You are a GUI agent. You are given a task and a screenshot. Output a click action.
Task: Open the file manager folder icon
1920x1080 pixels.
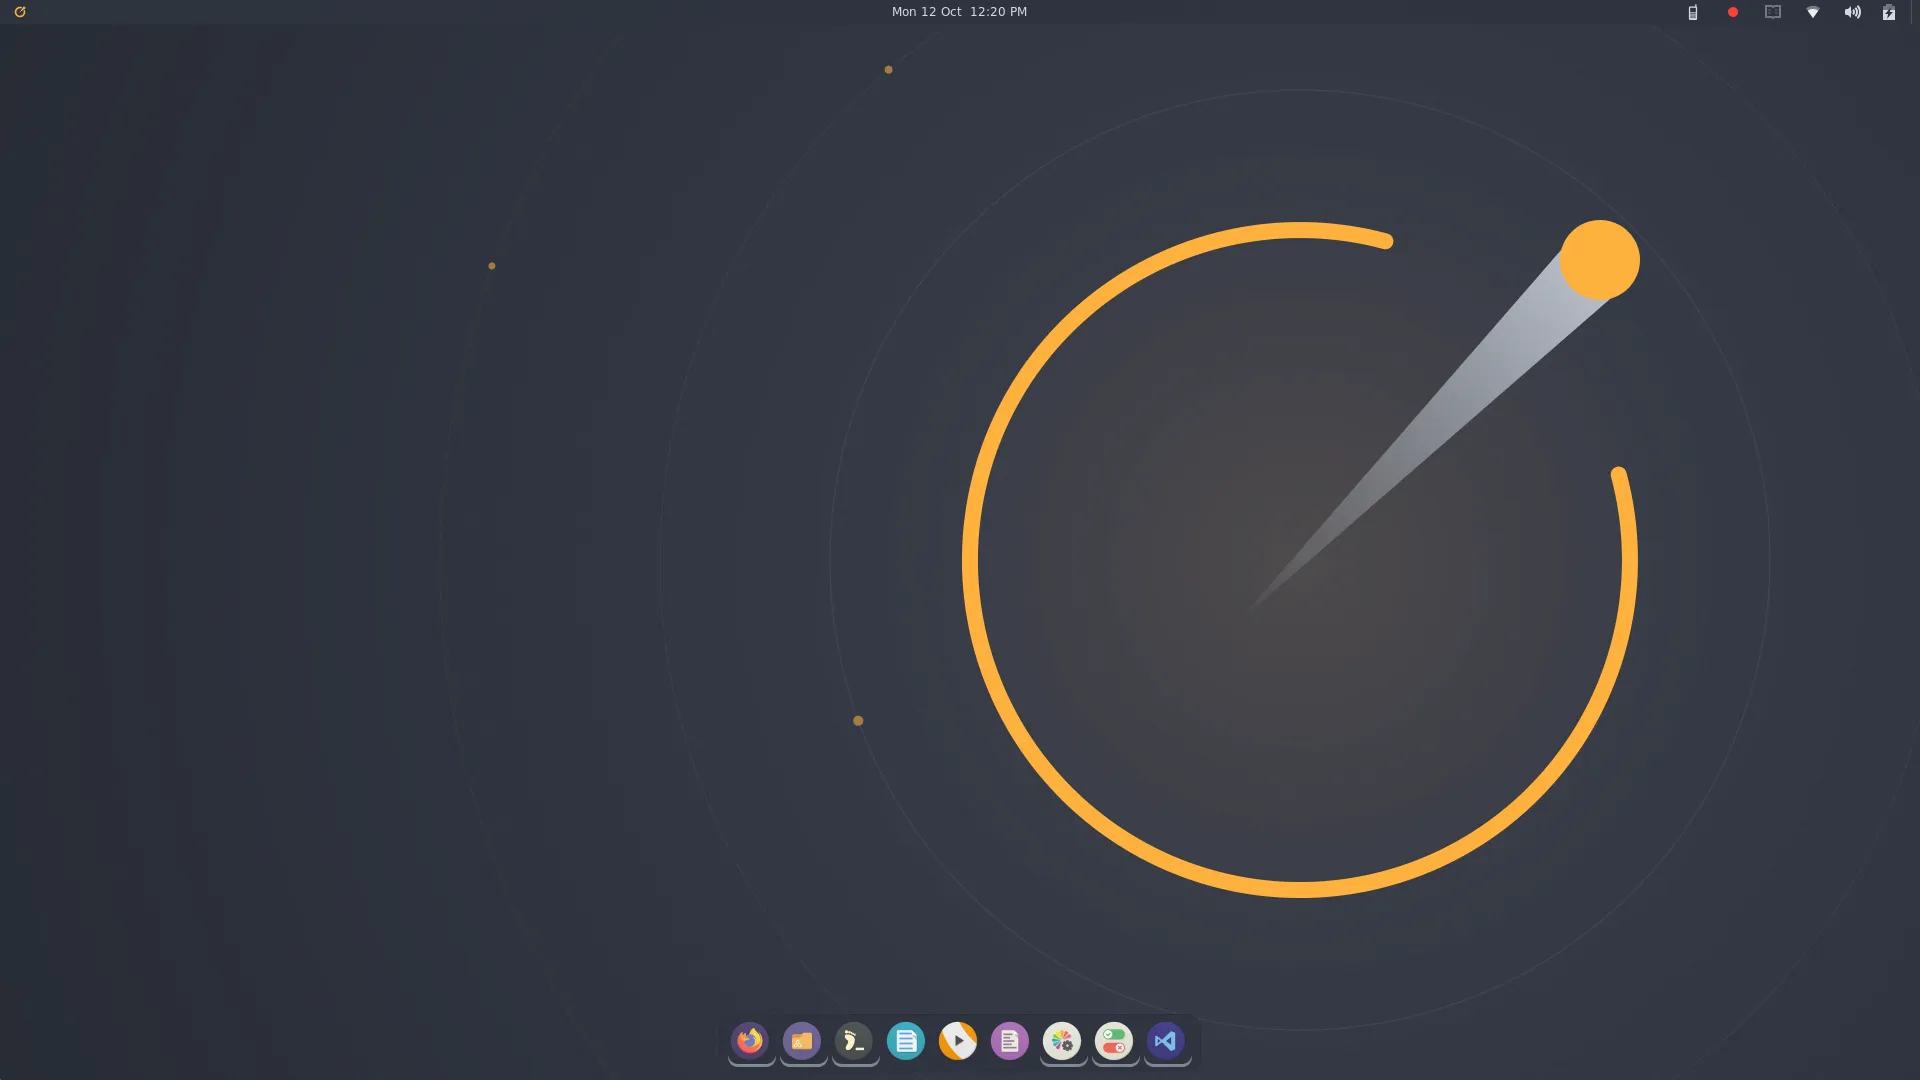point(802,1041)
